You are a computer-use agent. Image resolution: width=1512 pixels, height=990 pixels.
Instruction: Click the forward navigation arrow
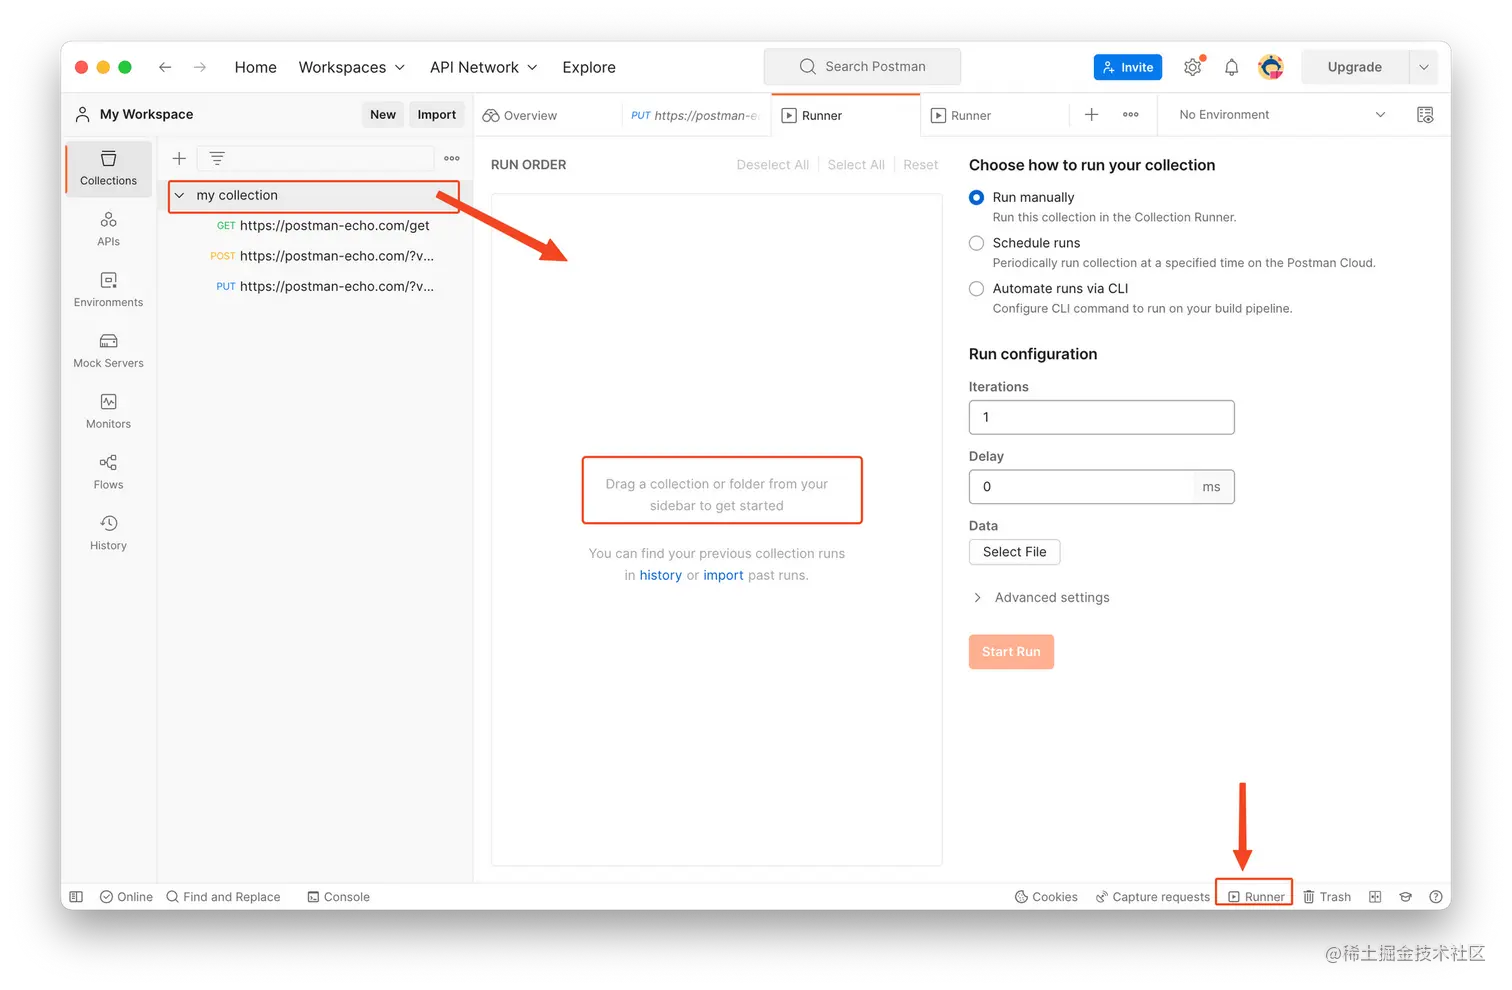pyautogui.click(x=200, y=67)
